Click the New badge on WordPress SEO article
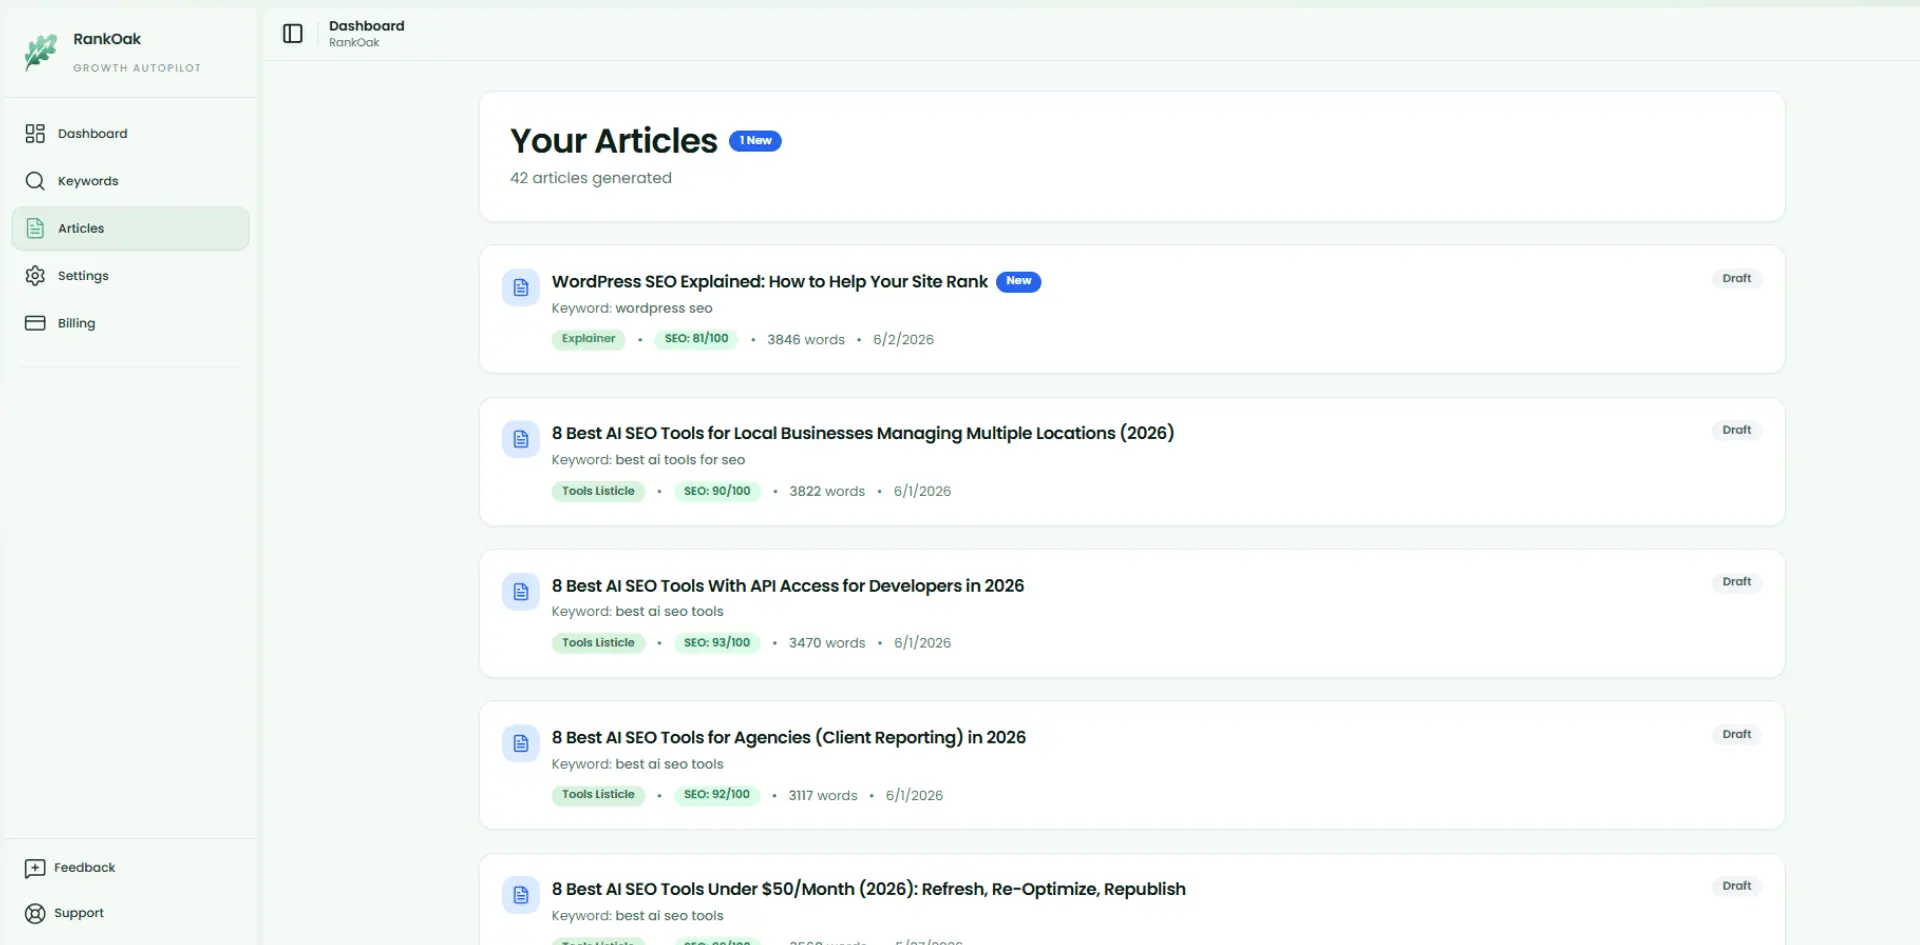This screenshot has height=945, width=1920. (1018, 281)
